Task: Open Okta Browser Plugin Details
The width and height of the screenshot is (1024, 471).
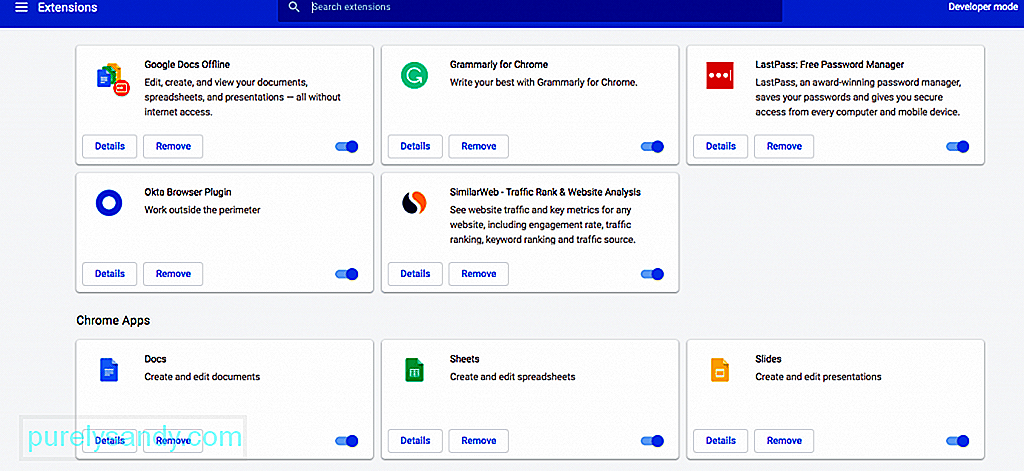Action: tap(110, 274)
